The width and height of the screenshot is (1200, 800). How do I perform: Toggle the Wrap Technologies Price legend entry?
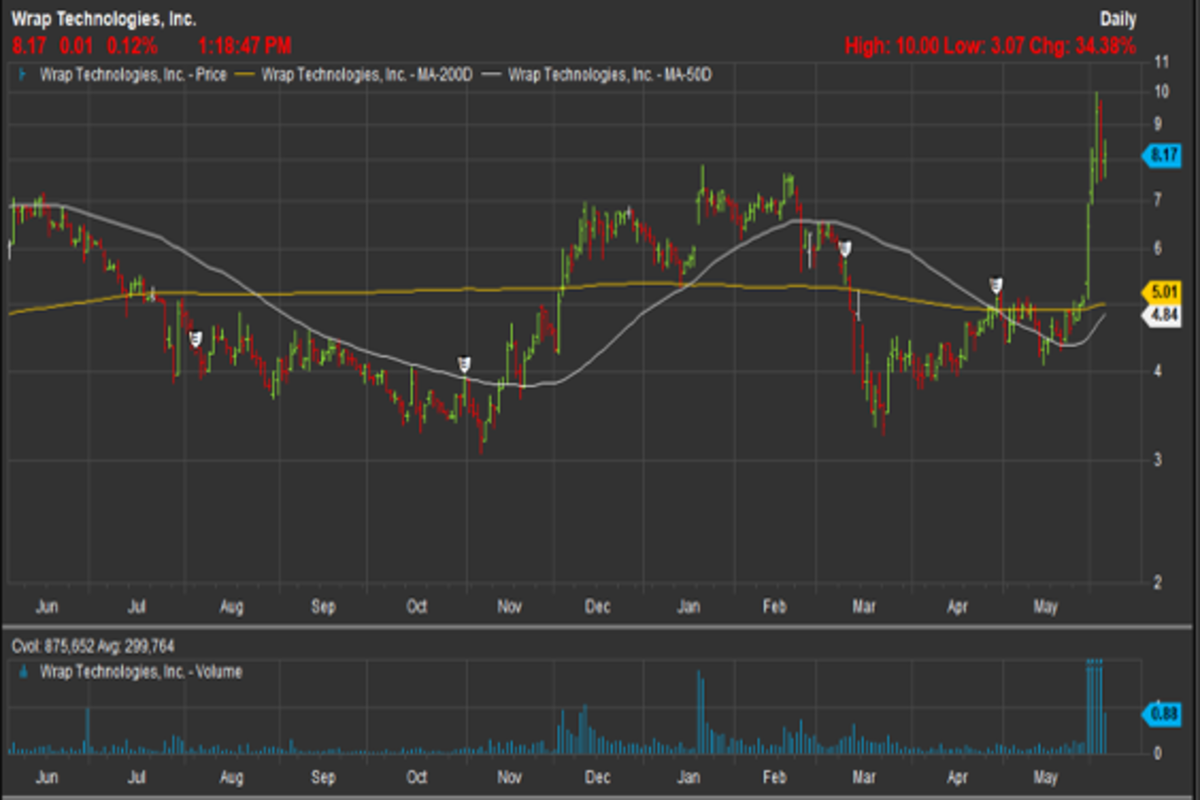tap(137, 74)
